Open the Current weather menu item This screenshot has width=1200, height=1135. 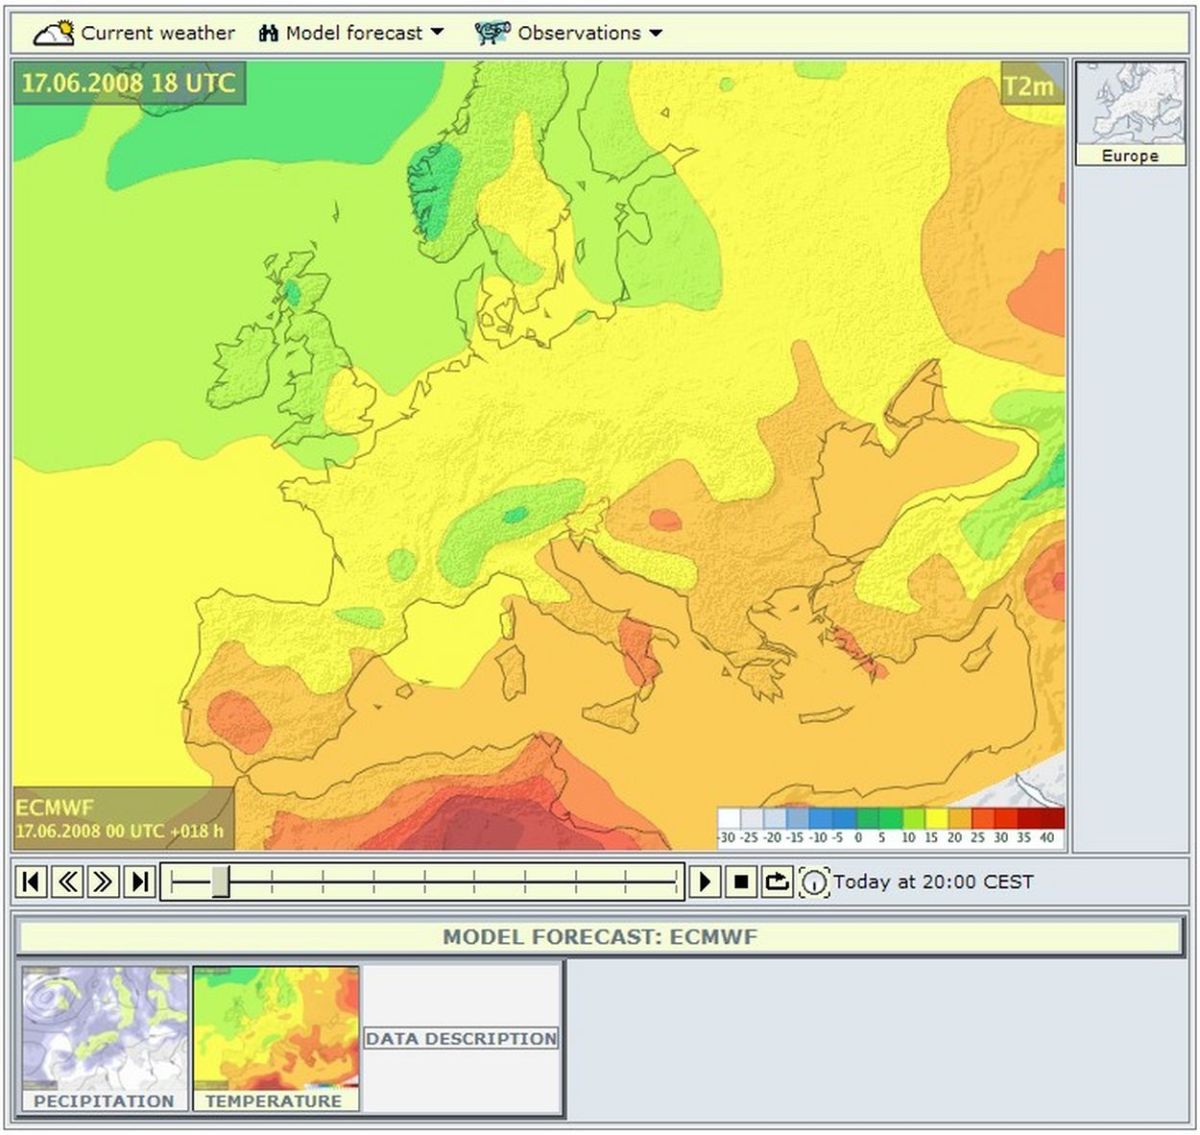157,33
